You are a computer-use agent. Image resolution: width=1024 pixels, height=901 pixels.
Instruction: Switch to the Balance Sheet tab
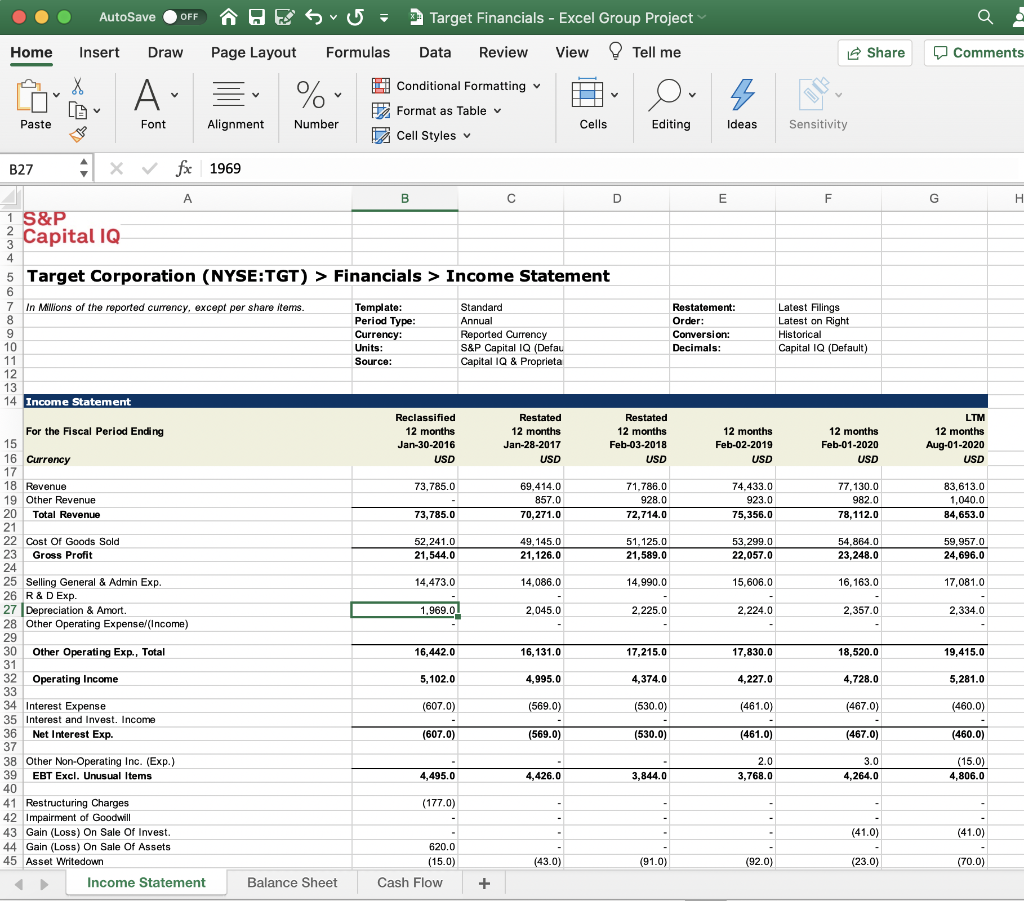coord(292,882)
